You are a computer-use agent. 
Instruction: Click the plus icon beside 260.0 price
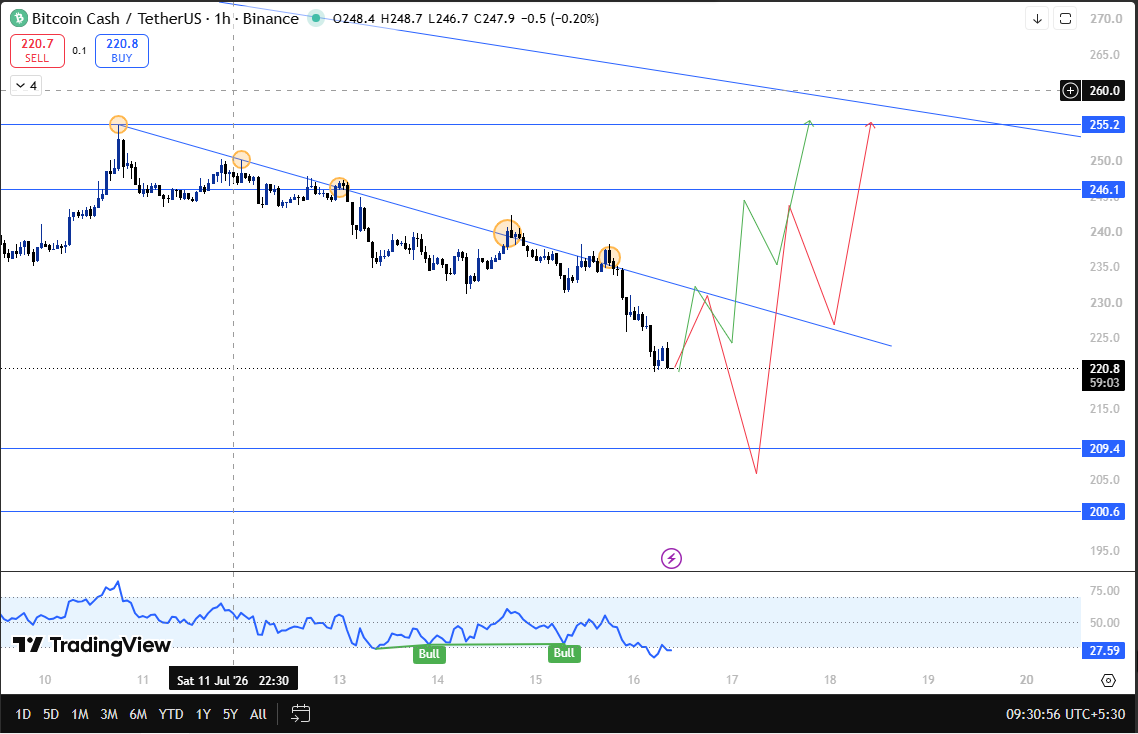[1071, 91]
